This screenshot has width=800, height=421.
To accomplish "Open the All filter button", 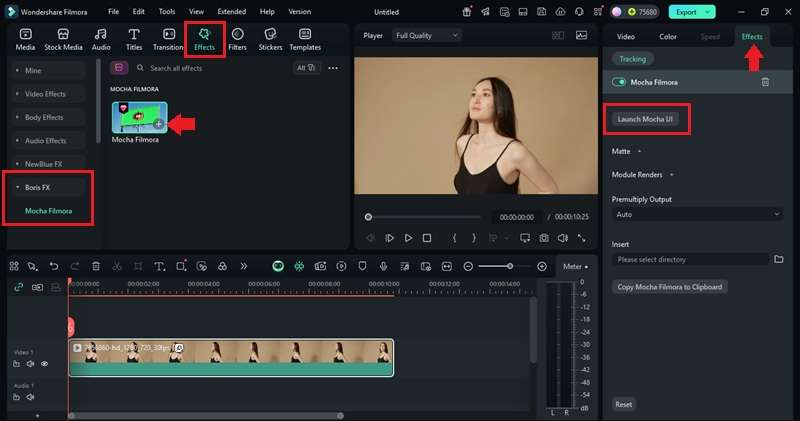I will point(306,67).
